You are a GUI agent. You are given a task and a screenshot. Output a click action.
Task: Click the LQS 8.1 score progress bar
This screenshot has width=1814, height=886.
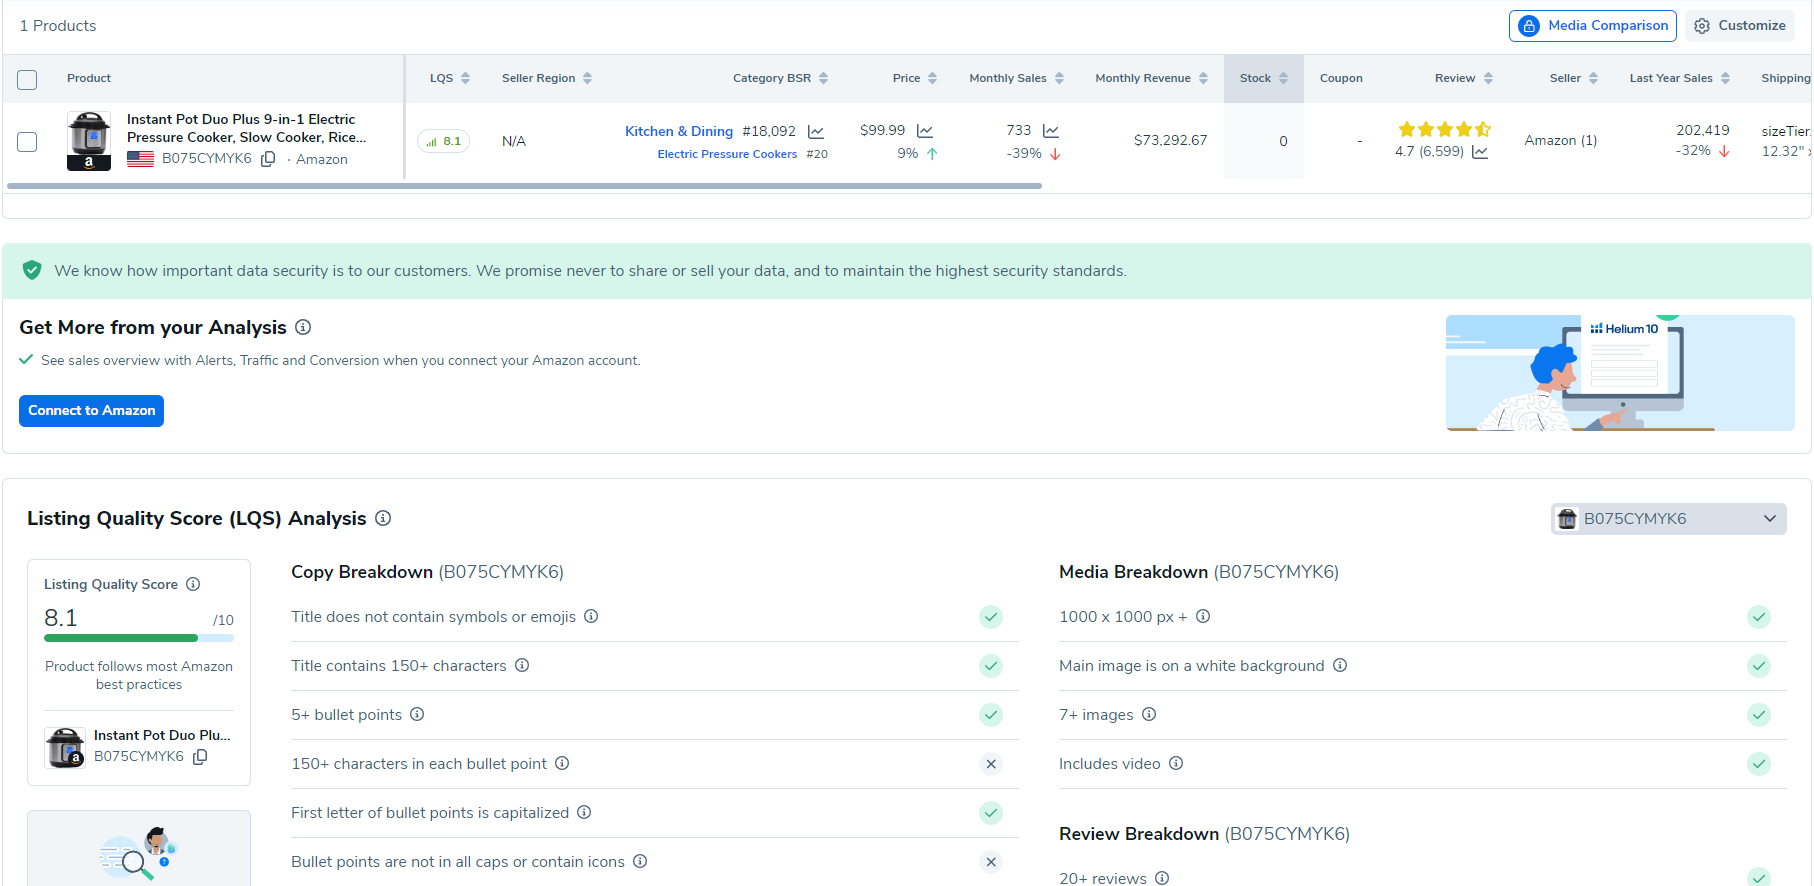pos(139,638)
